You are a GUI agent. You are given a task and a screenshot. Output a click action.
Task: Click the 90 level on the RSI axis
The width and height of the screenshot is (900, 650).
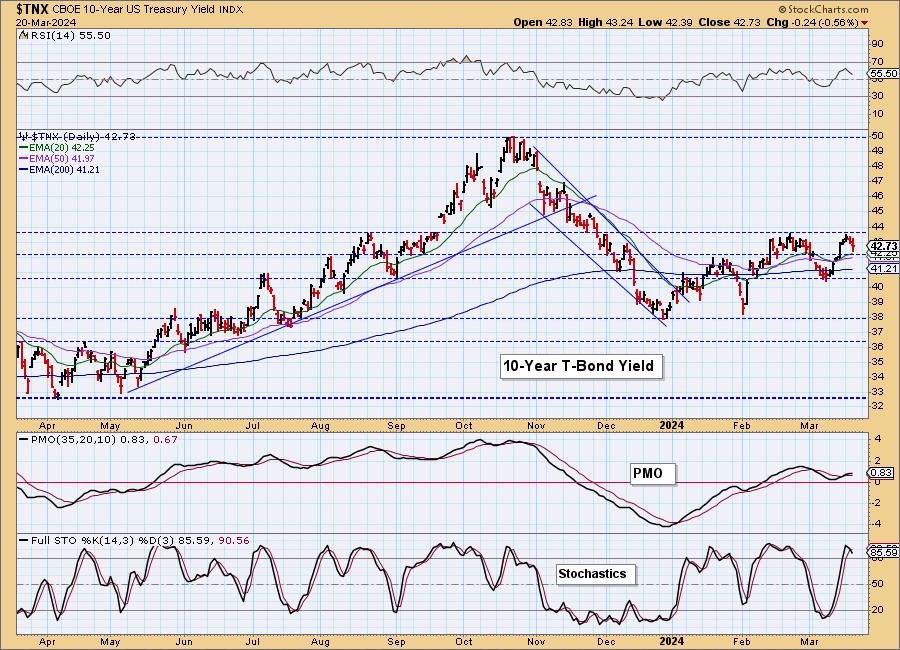[877, 44]
